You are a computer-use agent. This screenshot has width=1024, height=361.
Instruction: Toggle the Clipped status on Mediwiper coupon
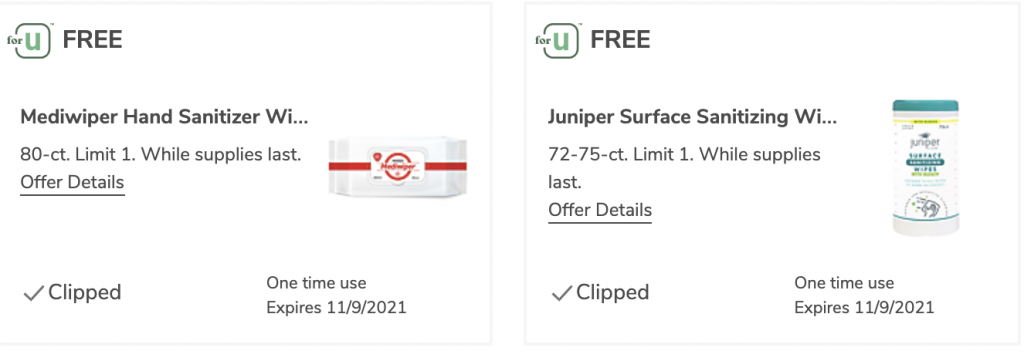click(72, 292)
